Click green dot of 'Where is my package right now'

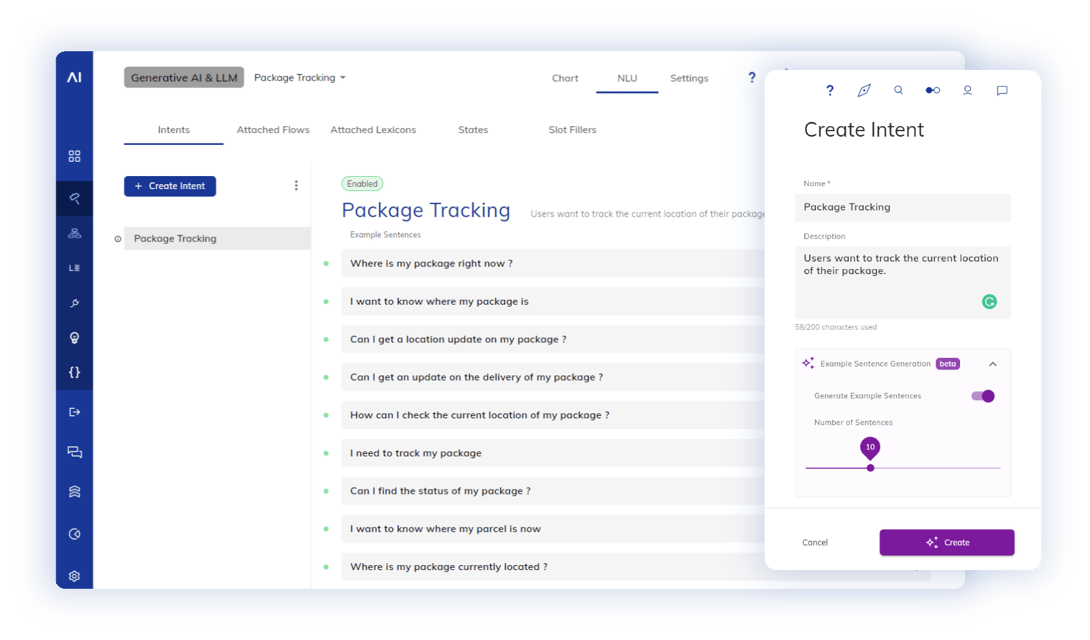tap(326, 263)
